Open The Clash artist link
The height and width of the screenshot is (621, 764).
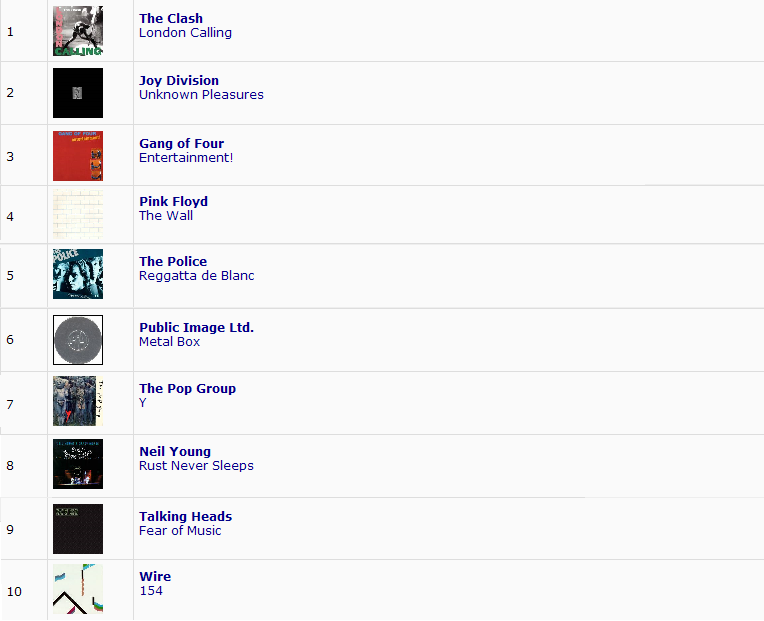coord(171,19)
